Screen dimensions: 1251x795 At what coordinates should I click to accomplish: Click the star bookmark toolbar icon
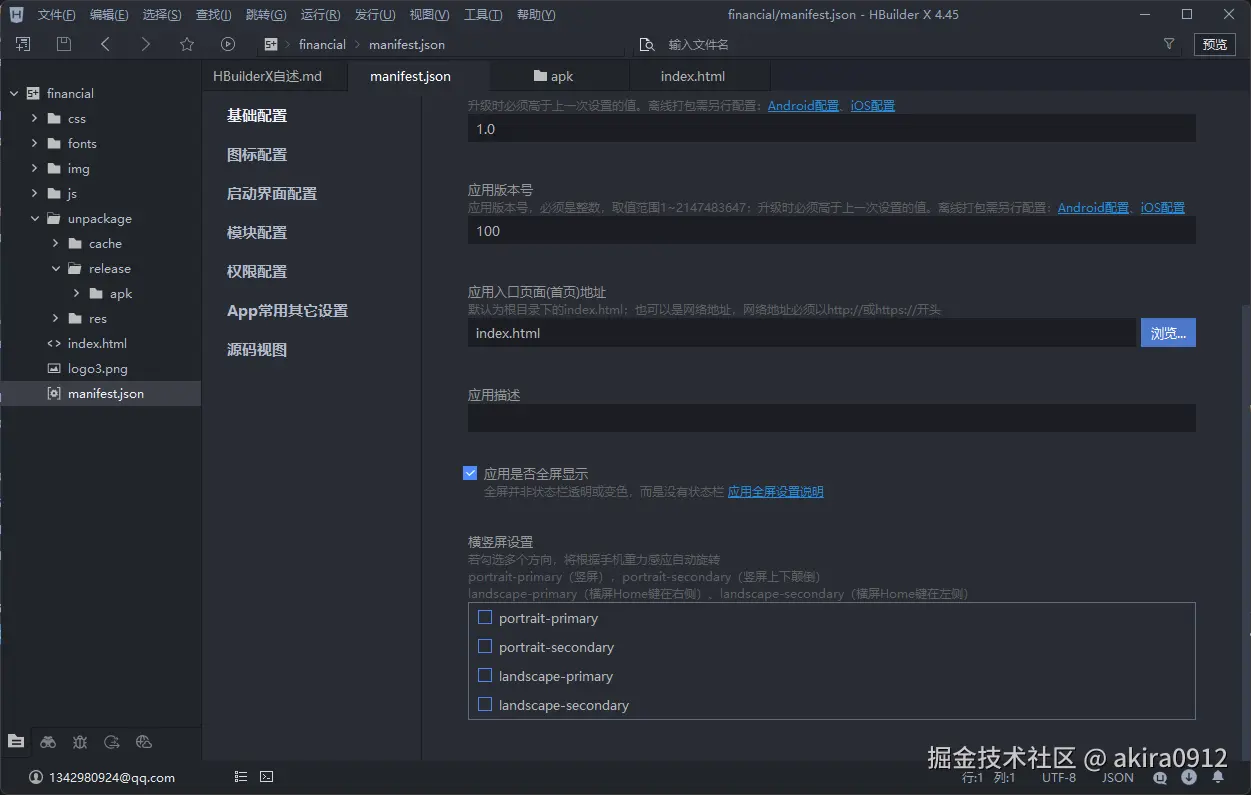[187, 44]
